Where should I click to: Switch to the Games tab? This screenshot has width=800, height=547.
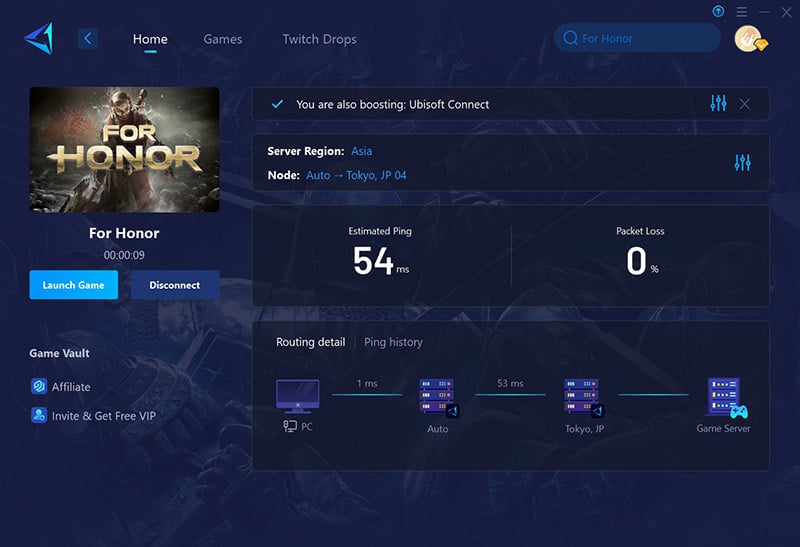[222, 39]
